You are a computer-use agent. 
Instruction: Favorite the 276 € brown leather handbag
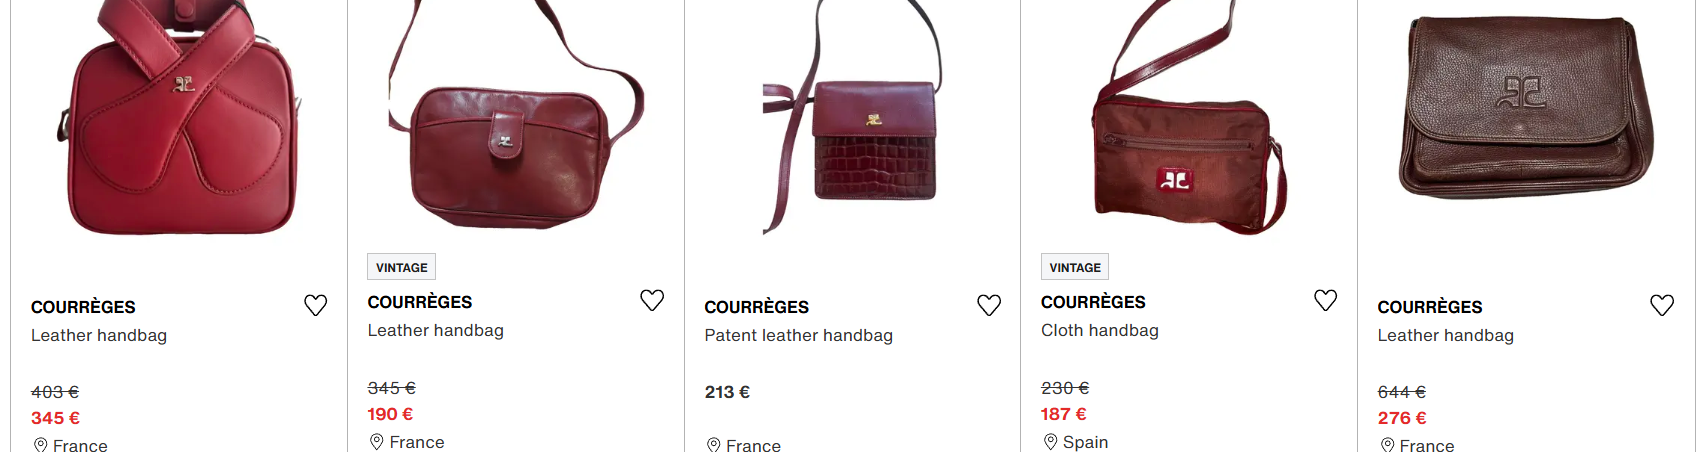1662,305
